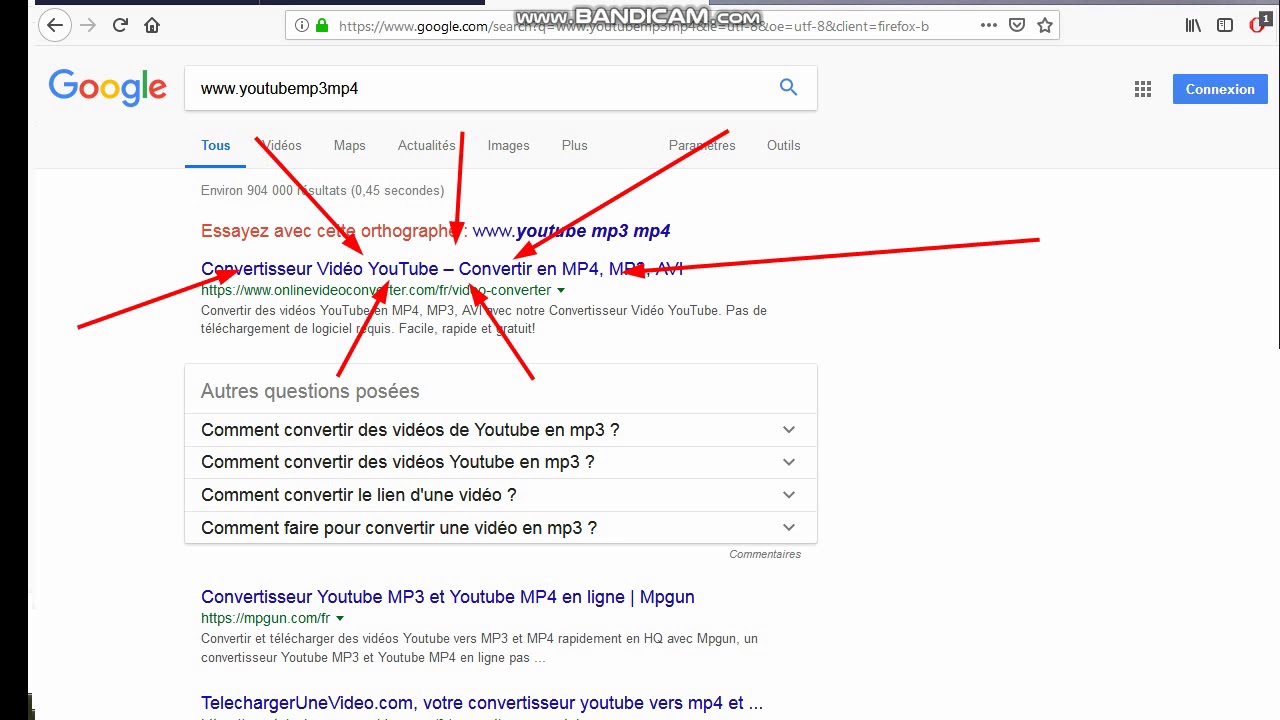1280x720 pixels.
Task: Open the Outils search tools
Action: 783,145
